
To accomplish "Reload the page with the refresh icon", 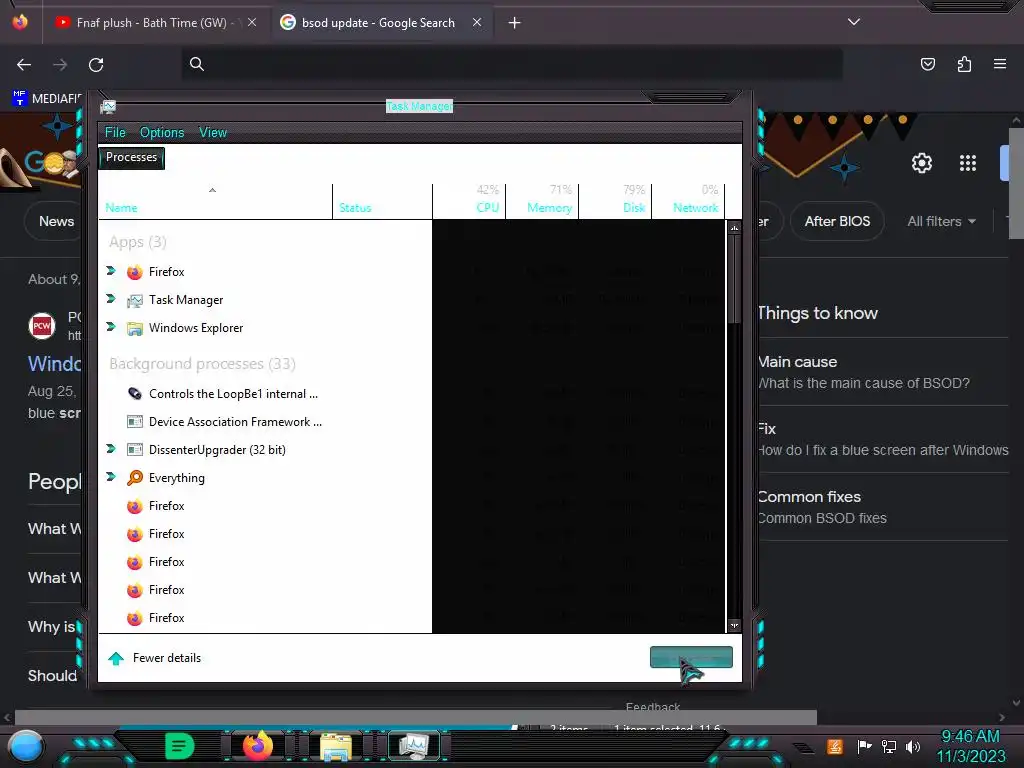I will (x=96, y=65).
